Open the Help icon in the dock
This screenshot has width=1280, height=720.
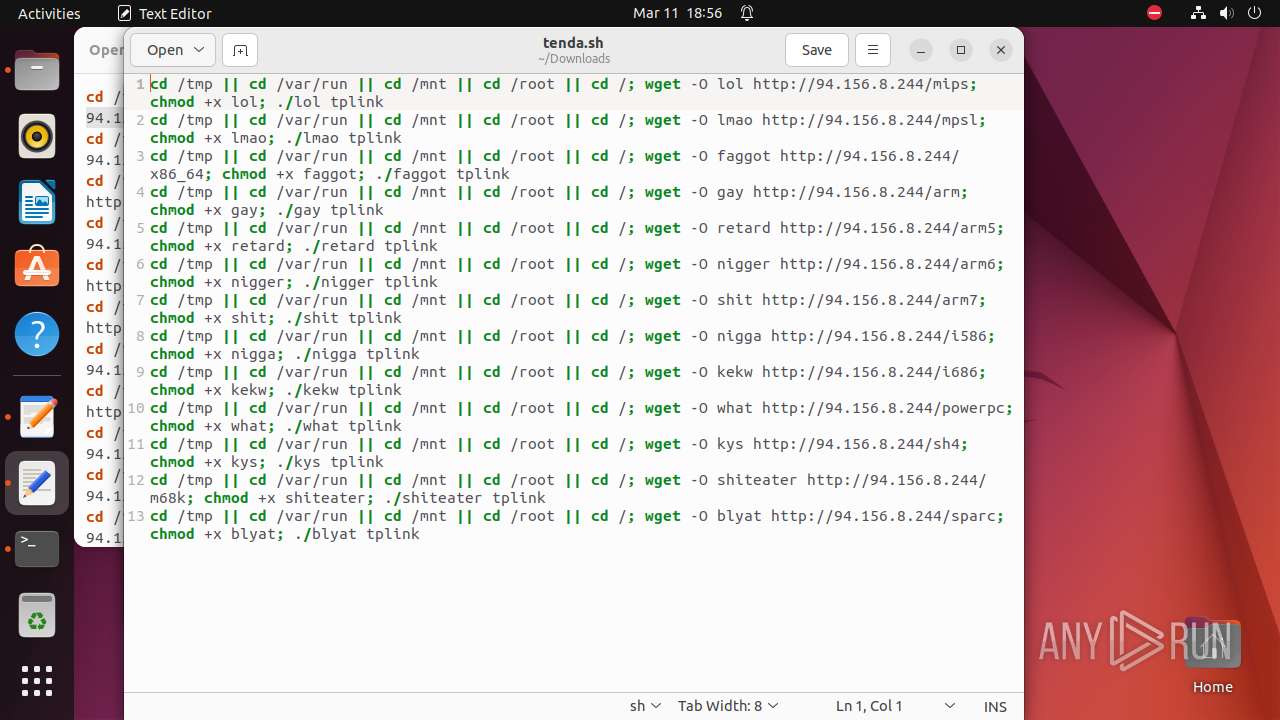tap(37, 335)
